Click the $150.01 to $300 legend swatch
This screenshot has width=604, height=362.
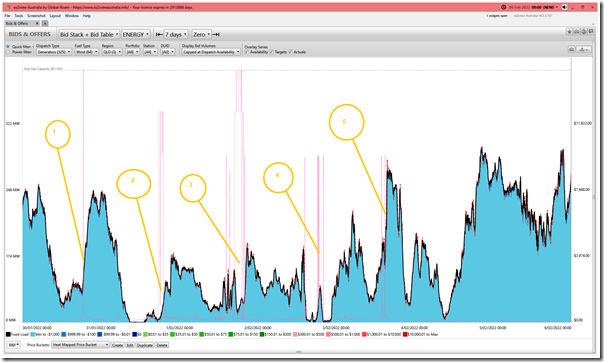262,334
